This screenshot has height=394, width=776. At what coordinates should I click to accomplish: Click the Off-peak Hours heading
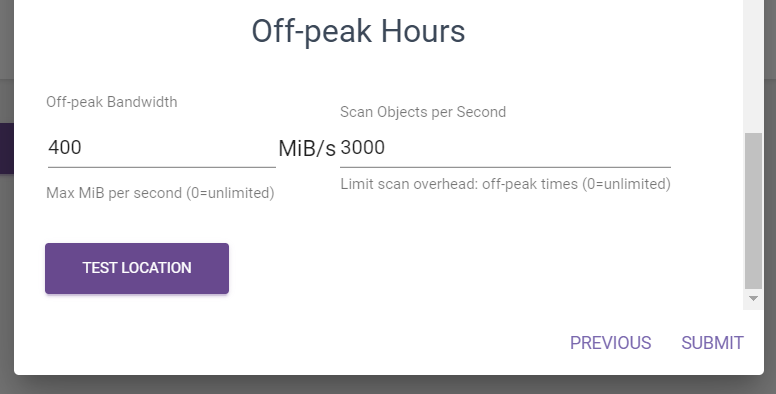358,31
